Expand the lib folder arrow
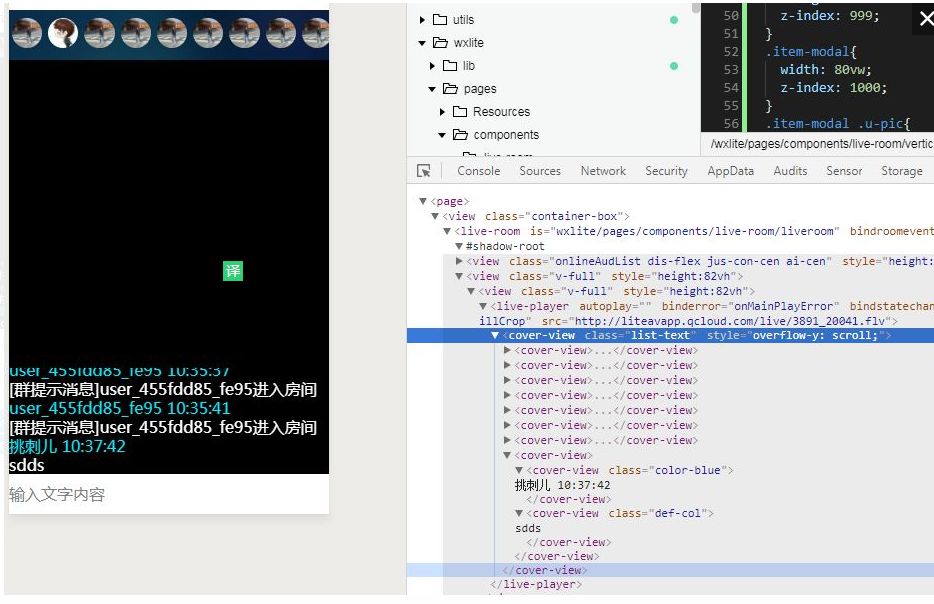This screenshot has width=934, height=604. pyautogui.click(x=432, y=66)
